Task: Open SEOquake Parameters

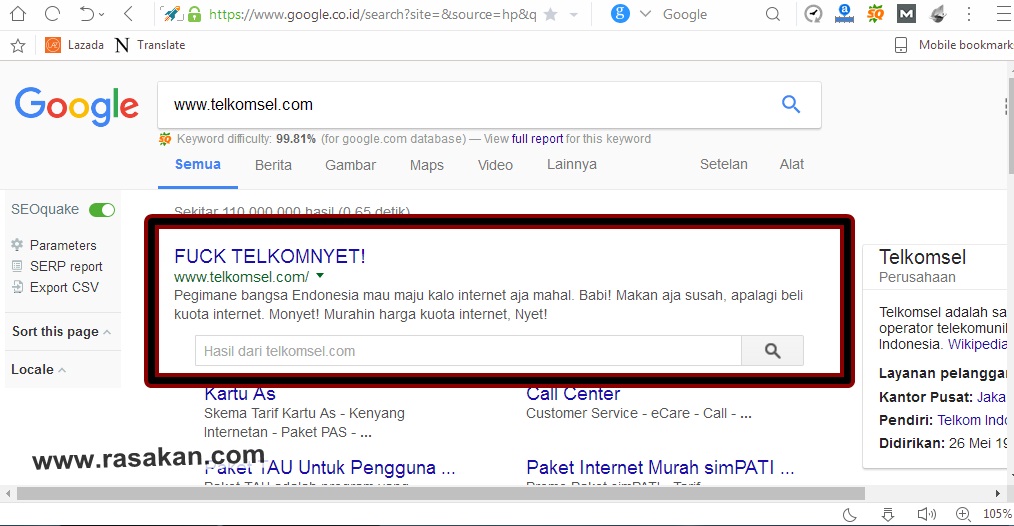Action: pyautogui.click(x=63, y=245)
